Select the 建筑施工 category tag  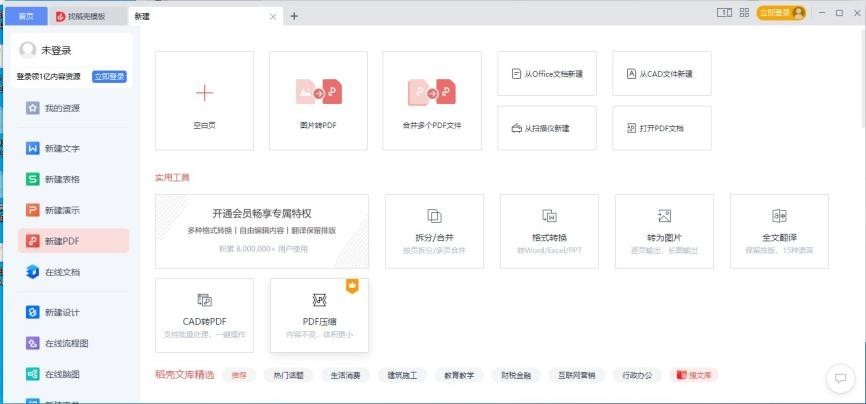click(403, 375)
